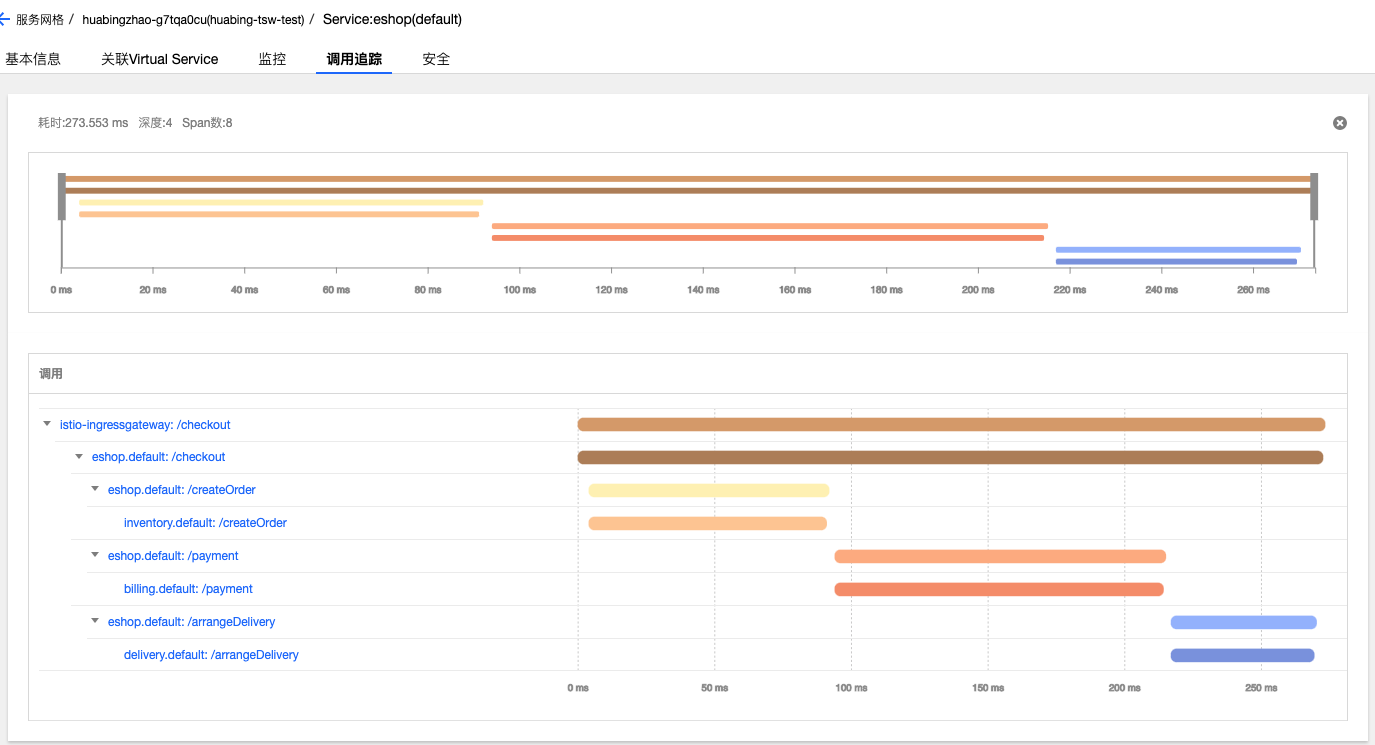The width and height of the screenshot is (1375, 745).
Task: Collapse the eshop.default /checkout span
Action: pyautogui.click(x=79, y=457)
